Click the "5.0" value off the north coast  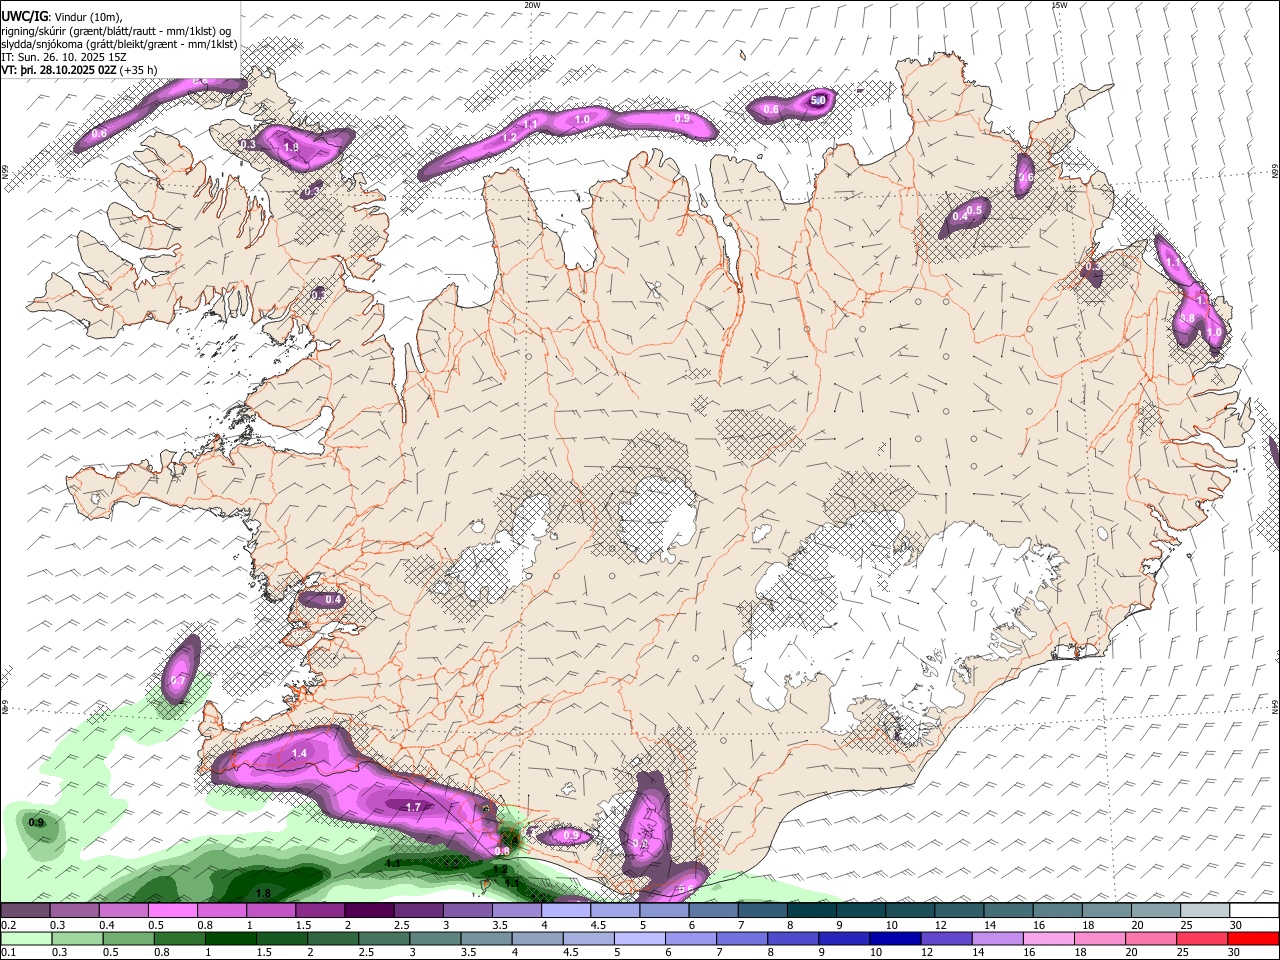click(818, 100)
